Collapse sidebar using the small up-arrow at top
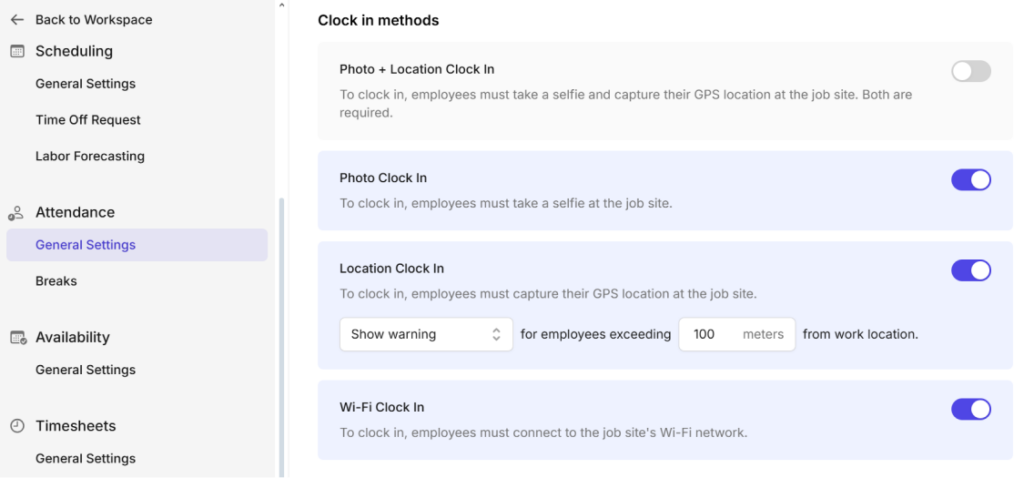Image resolution: width=1024 pixels, height=478 pixels. click(281, 5)
